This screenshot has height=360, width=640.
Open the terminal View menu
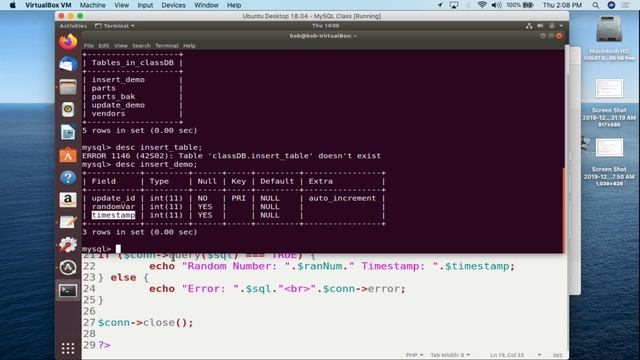coord(121,46)
